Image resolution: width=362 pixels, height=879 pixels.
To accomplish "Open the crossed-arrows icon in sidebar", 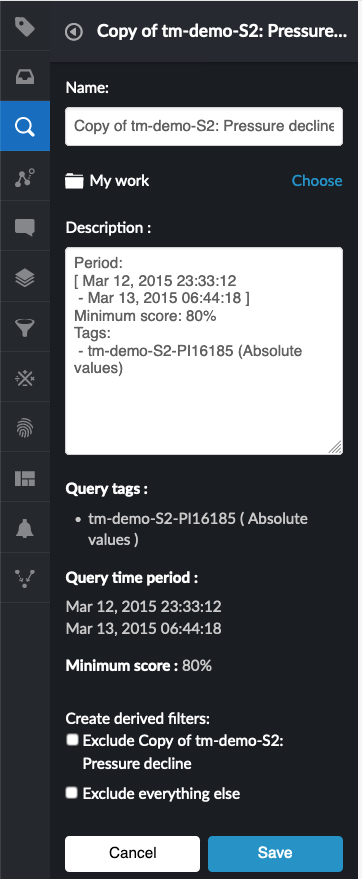I will [25, 378].
